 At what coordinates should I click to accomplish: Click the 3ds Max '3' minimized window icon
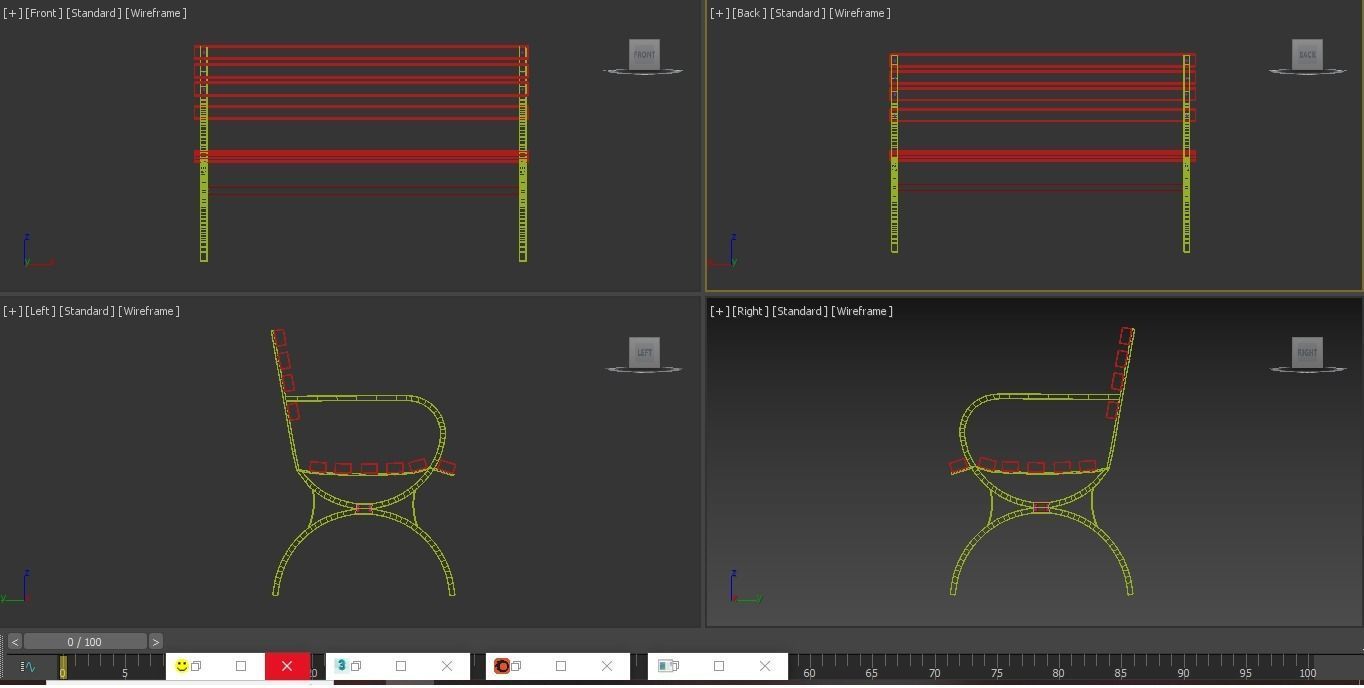click(341, 666)
